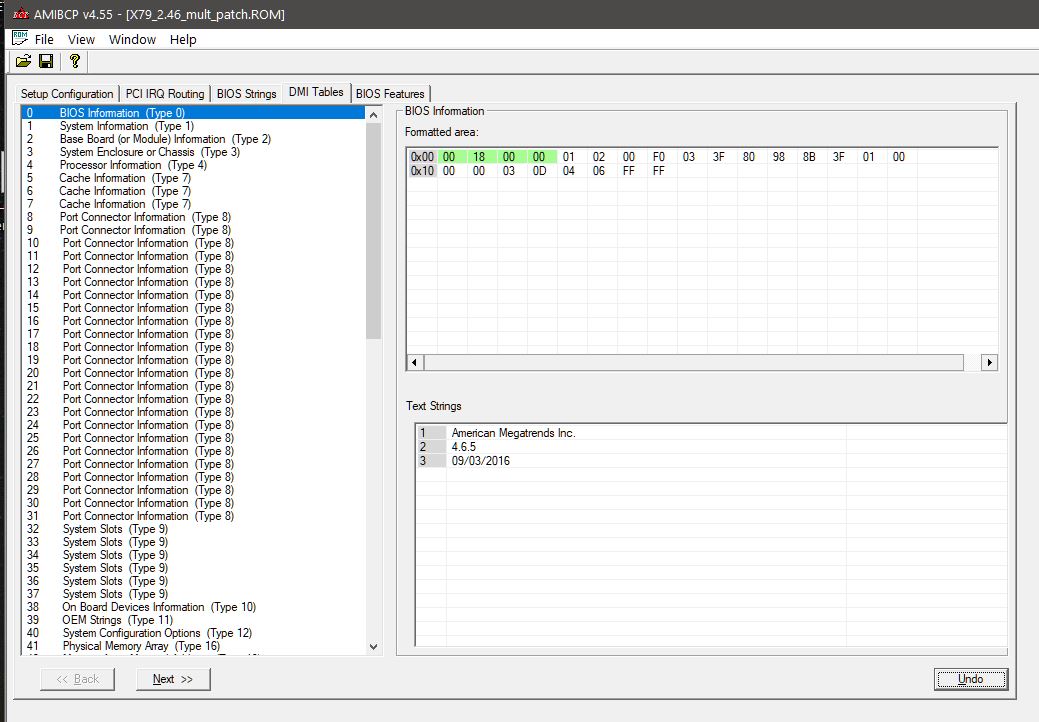Select BIOS Information (Type 0) entry
This screenshot has height=722, width=1039.
[x=193, y=113]
